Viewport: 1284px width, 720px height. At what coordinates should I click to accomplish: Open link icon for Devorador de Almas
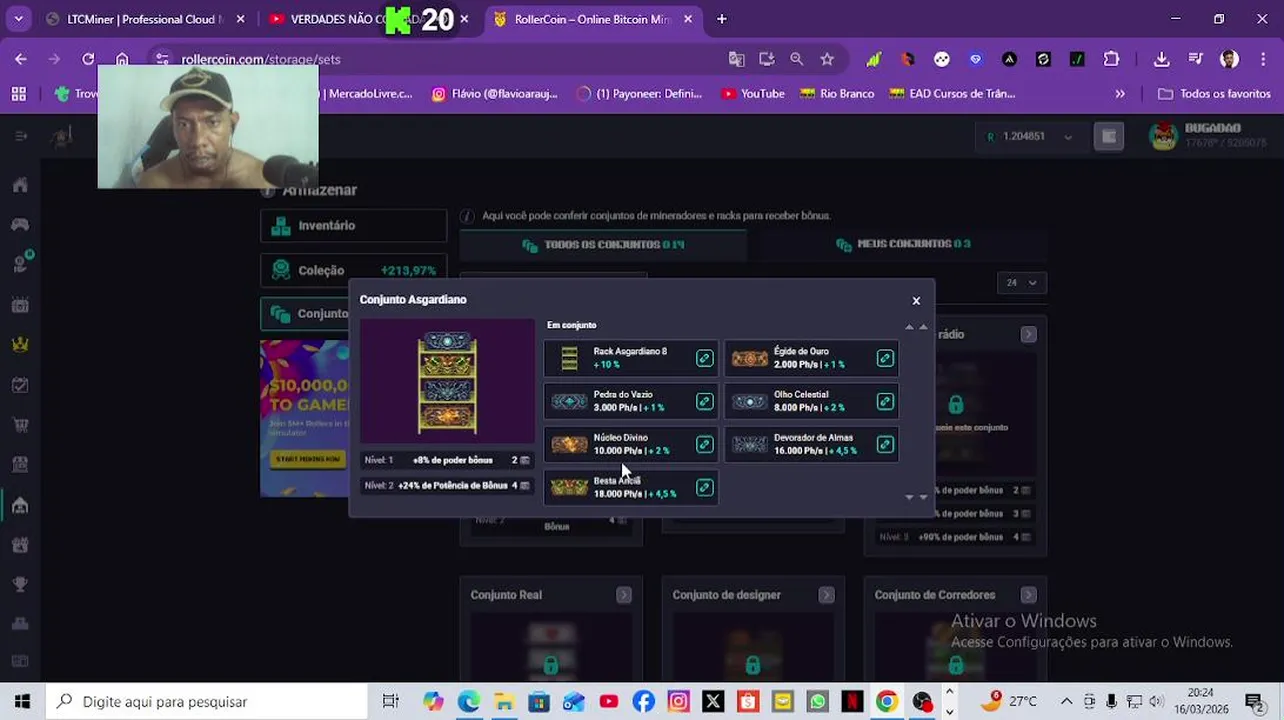[885, 444]
